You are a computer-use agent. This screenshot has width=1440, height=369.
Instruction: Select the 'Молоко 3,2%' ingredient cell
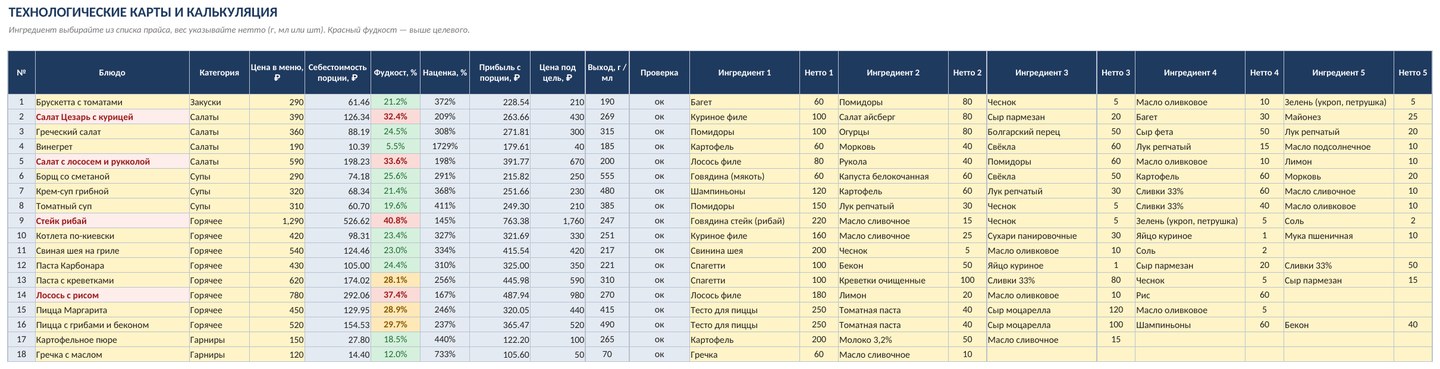(x=893, y=340)
